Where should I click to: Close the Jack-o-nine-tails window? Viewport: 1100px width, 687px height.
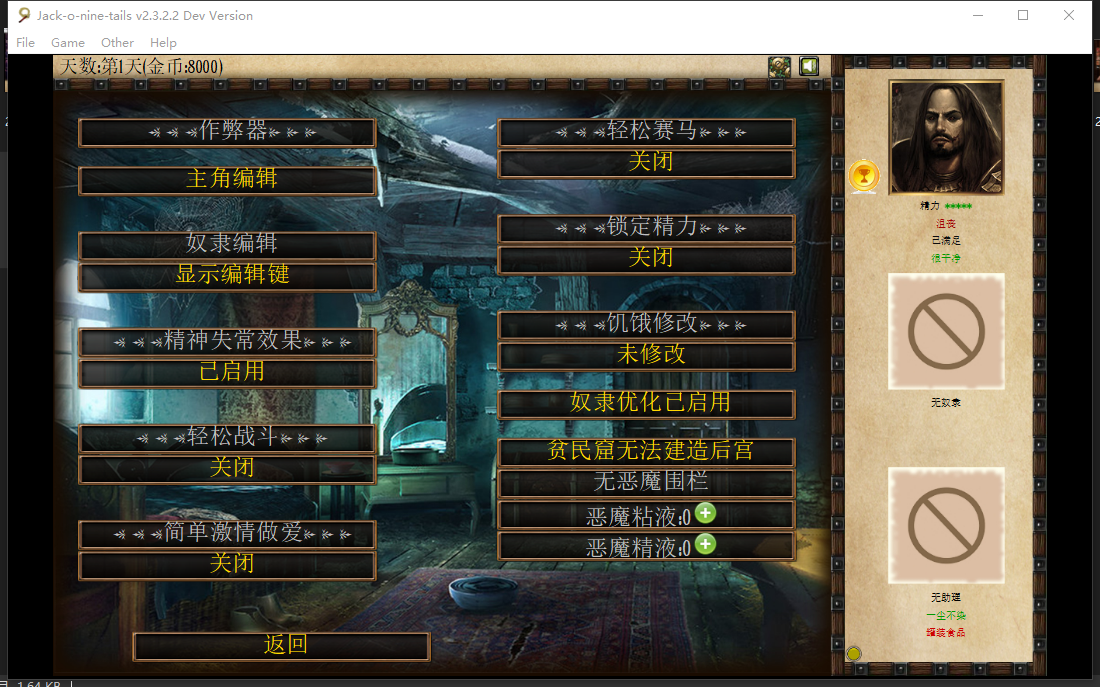coord(1068,15)
